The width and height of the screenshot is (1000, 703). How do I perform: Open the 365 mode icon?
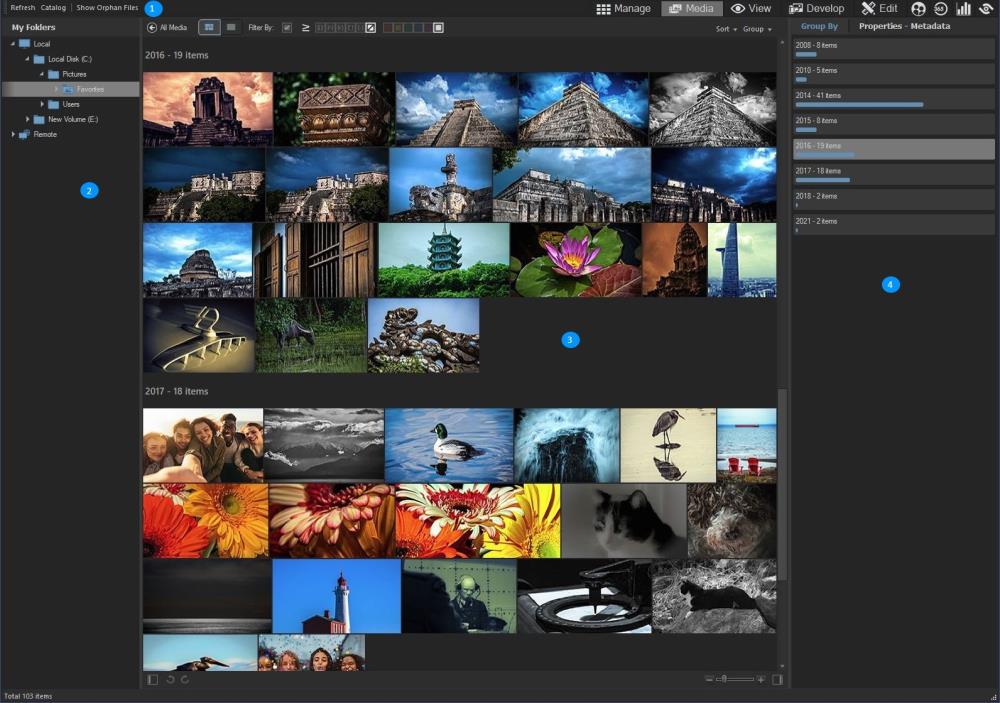pyautogui.click(x=941, y=9)
